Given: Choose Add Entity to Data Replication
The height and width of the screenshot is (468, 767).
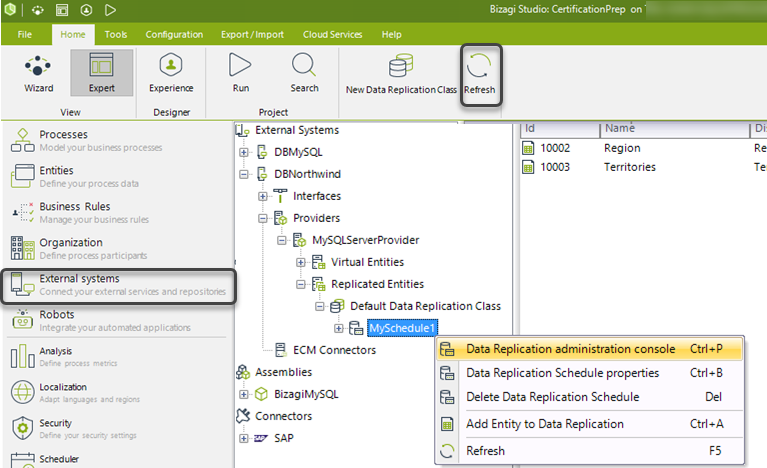Looking at the screenshot, I should [589, 424].
